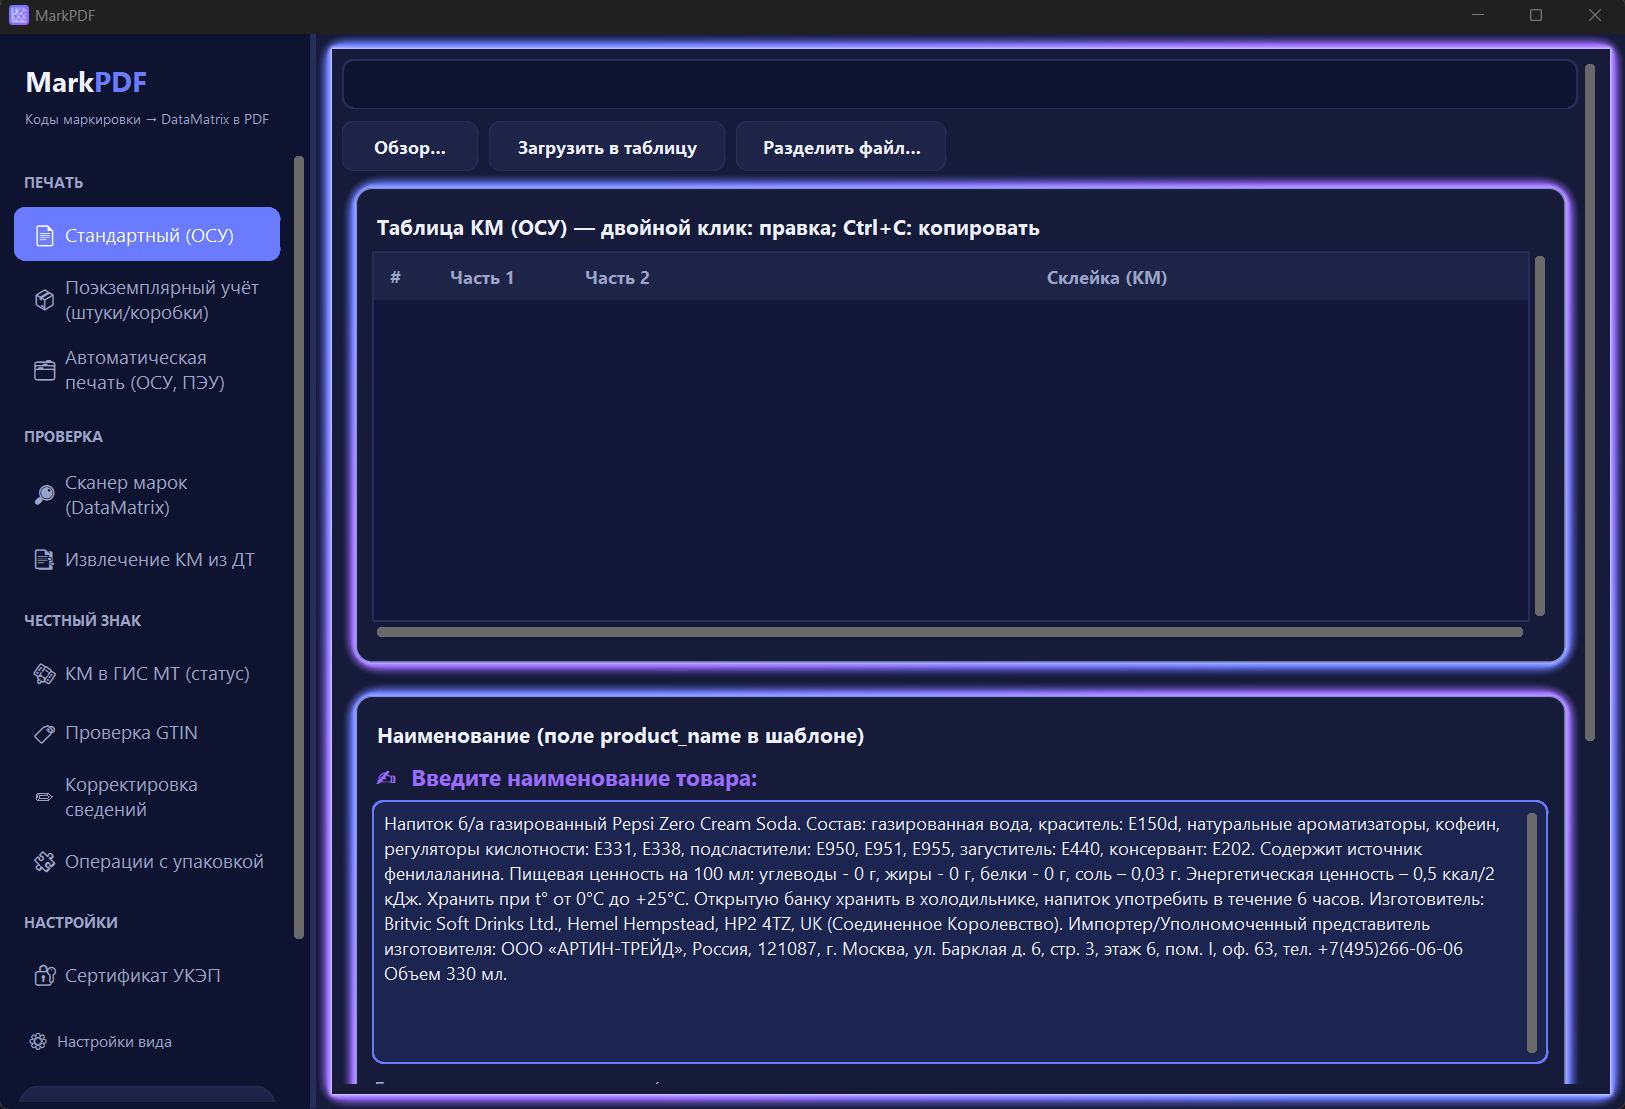The width and height of the screenshot is (1625, 1109).
Task: Click the pencil icon near Введите наименование товара
Action: tap(386, 778)
